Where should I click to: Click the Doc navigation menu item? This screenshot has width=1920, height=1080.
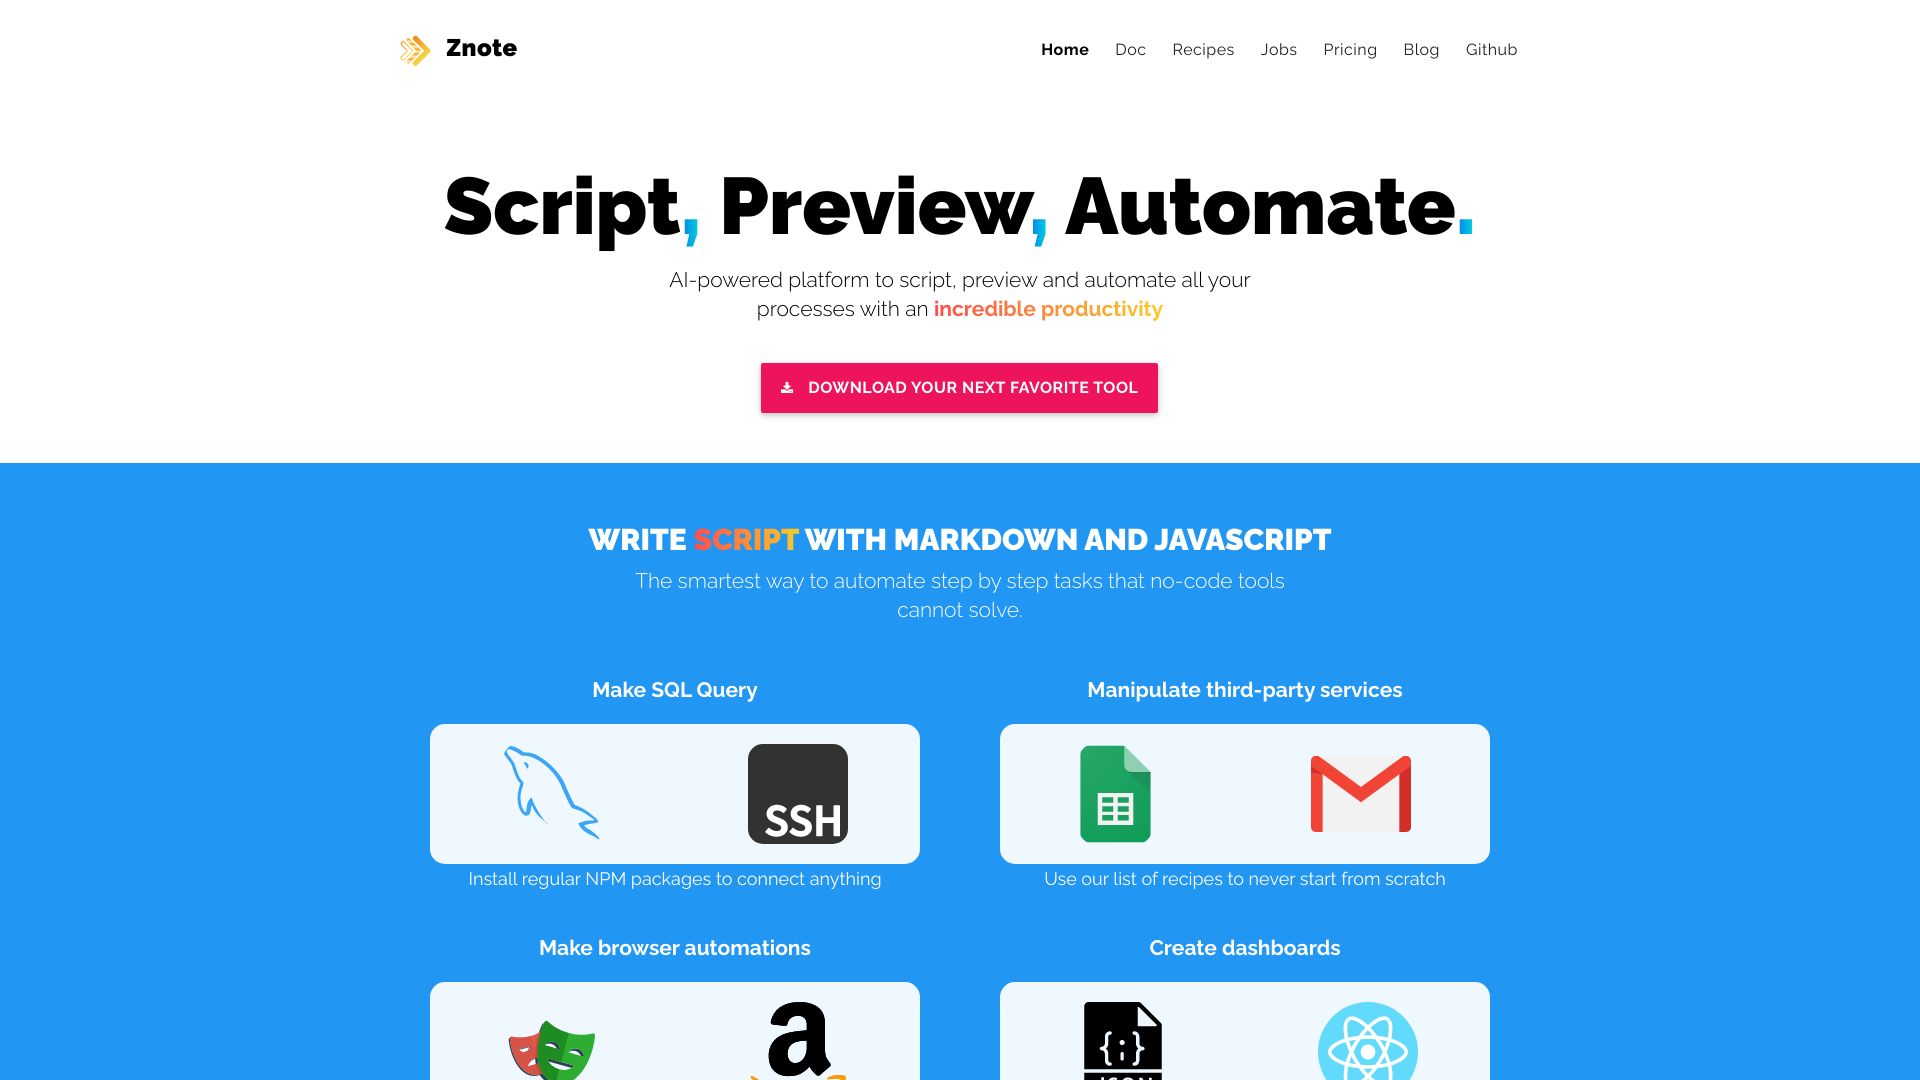1130,49
